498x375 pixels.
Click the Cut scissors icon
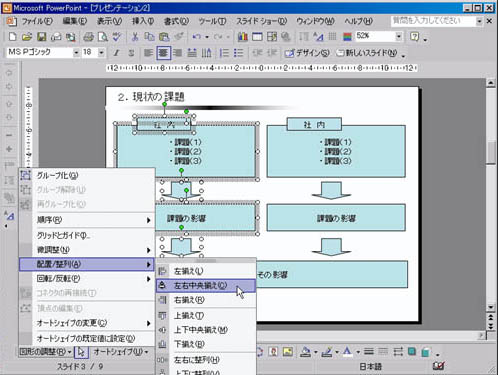135,37
